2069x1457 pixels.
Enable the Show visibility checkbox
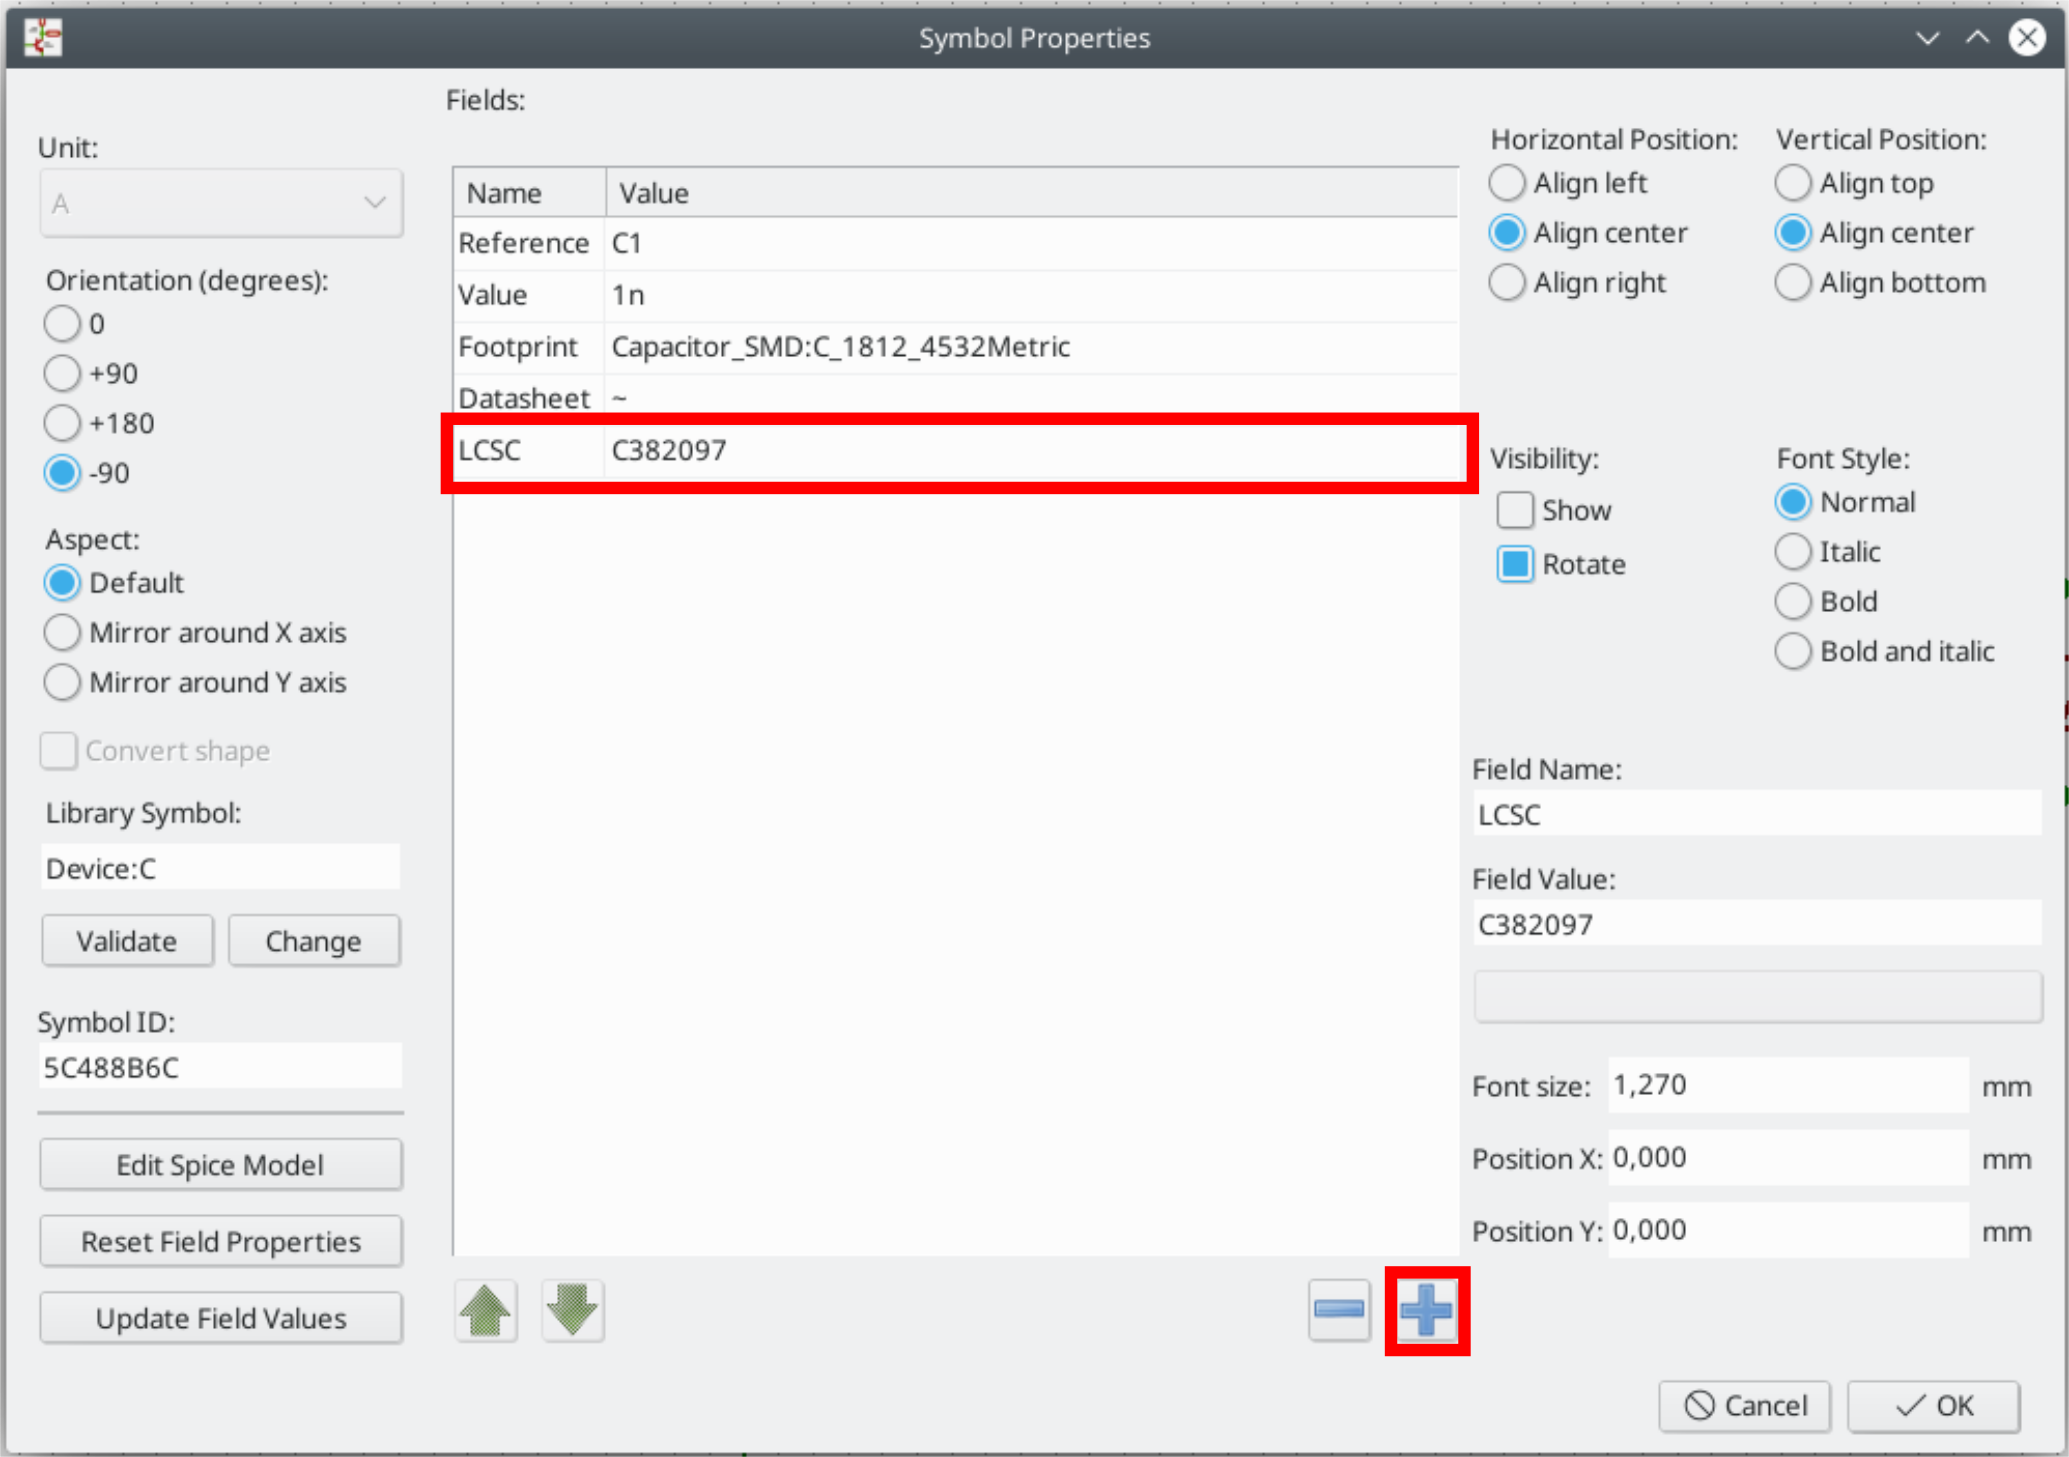click(1514, 510)
